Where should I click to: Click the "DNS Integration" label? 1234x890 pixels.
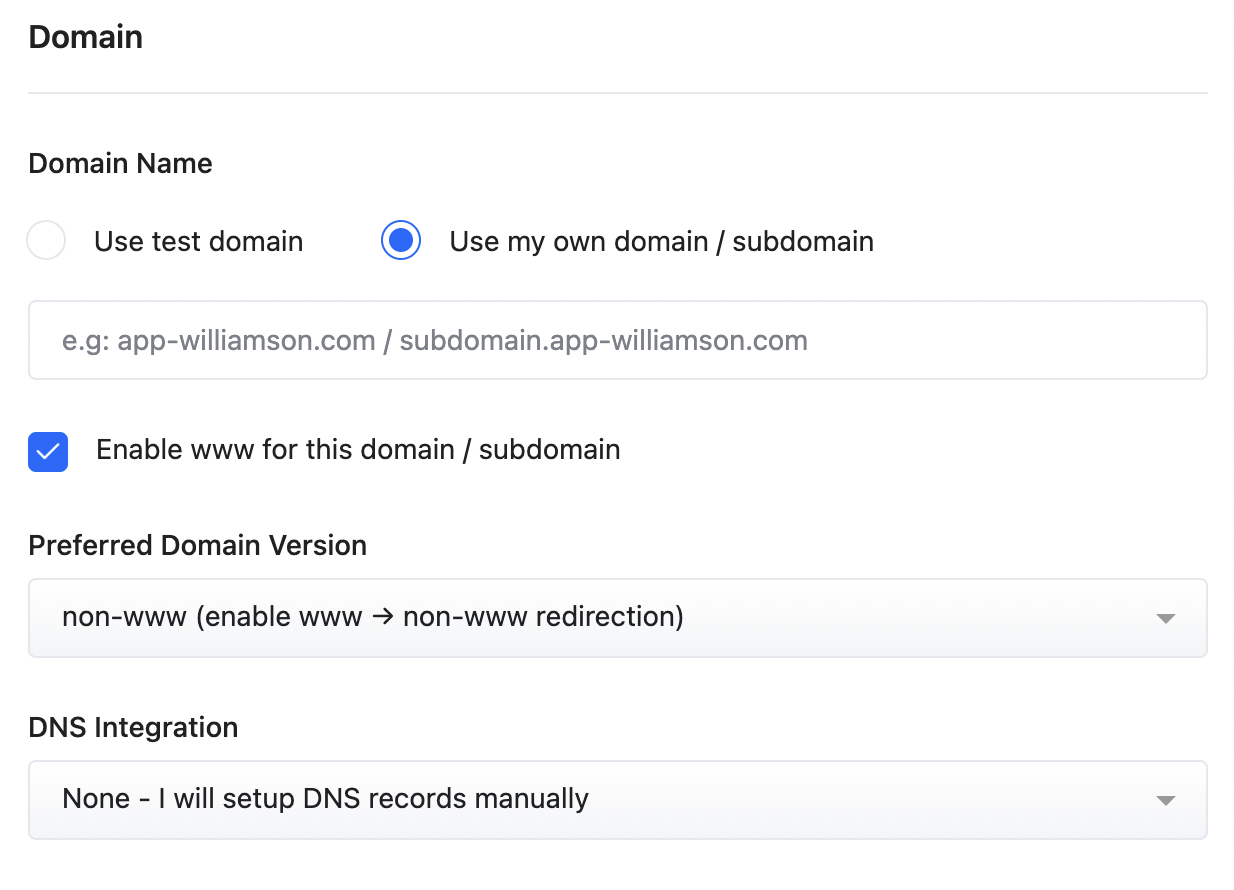133,727
